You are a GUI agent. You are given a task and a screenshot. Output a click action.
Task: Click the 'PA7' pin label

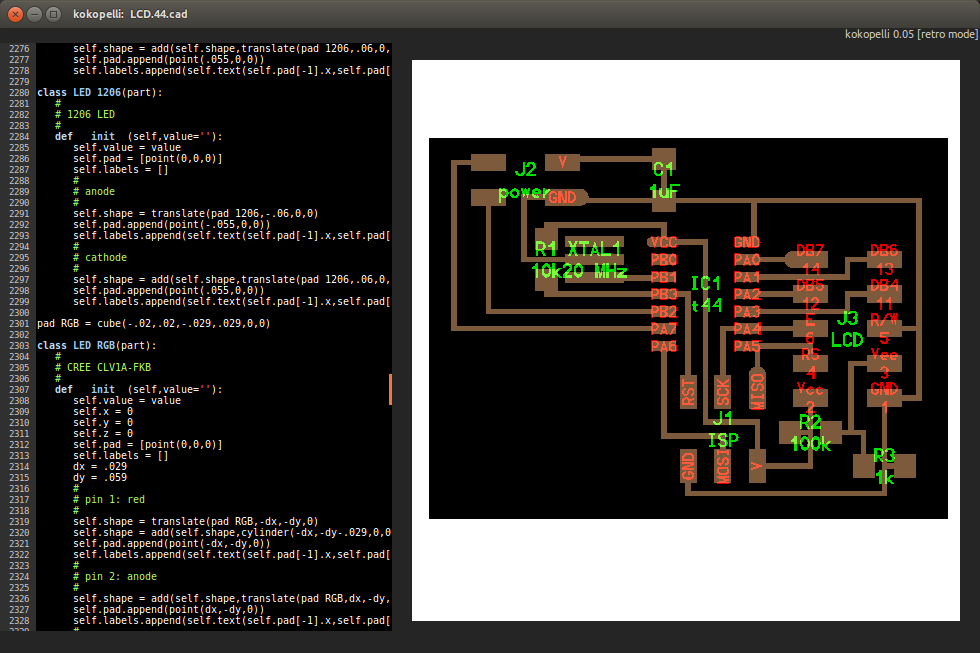pos(663,329)
